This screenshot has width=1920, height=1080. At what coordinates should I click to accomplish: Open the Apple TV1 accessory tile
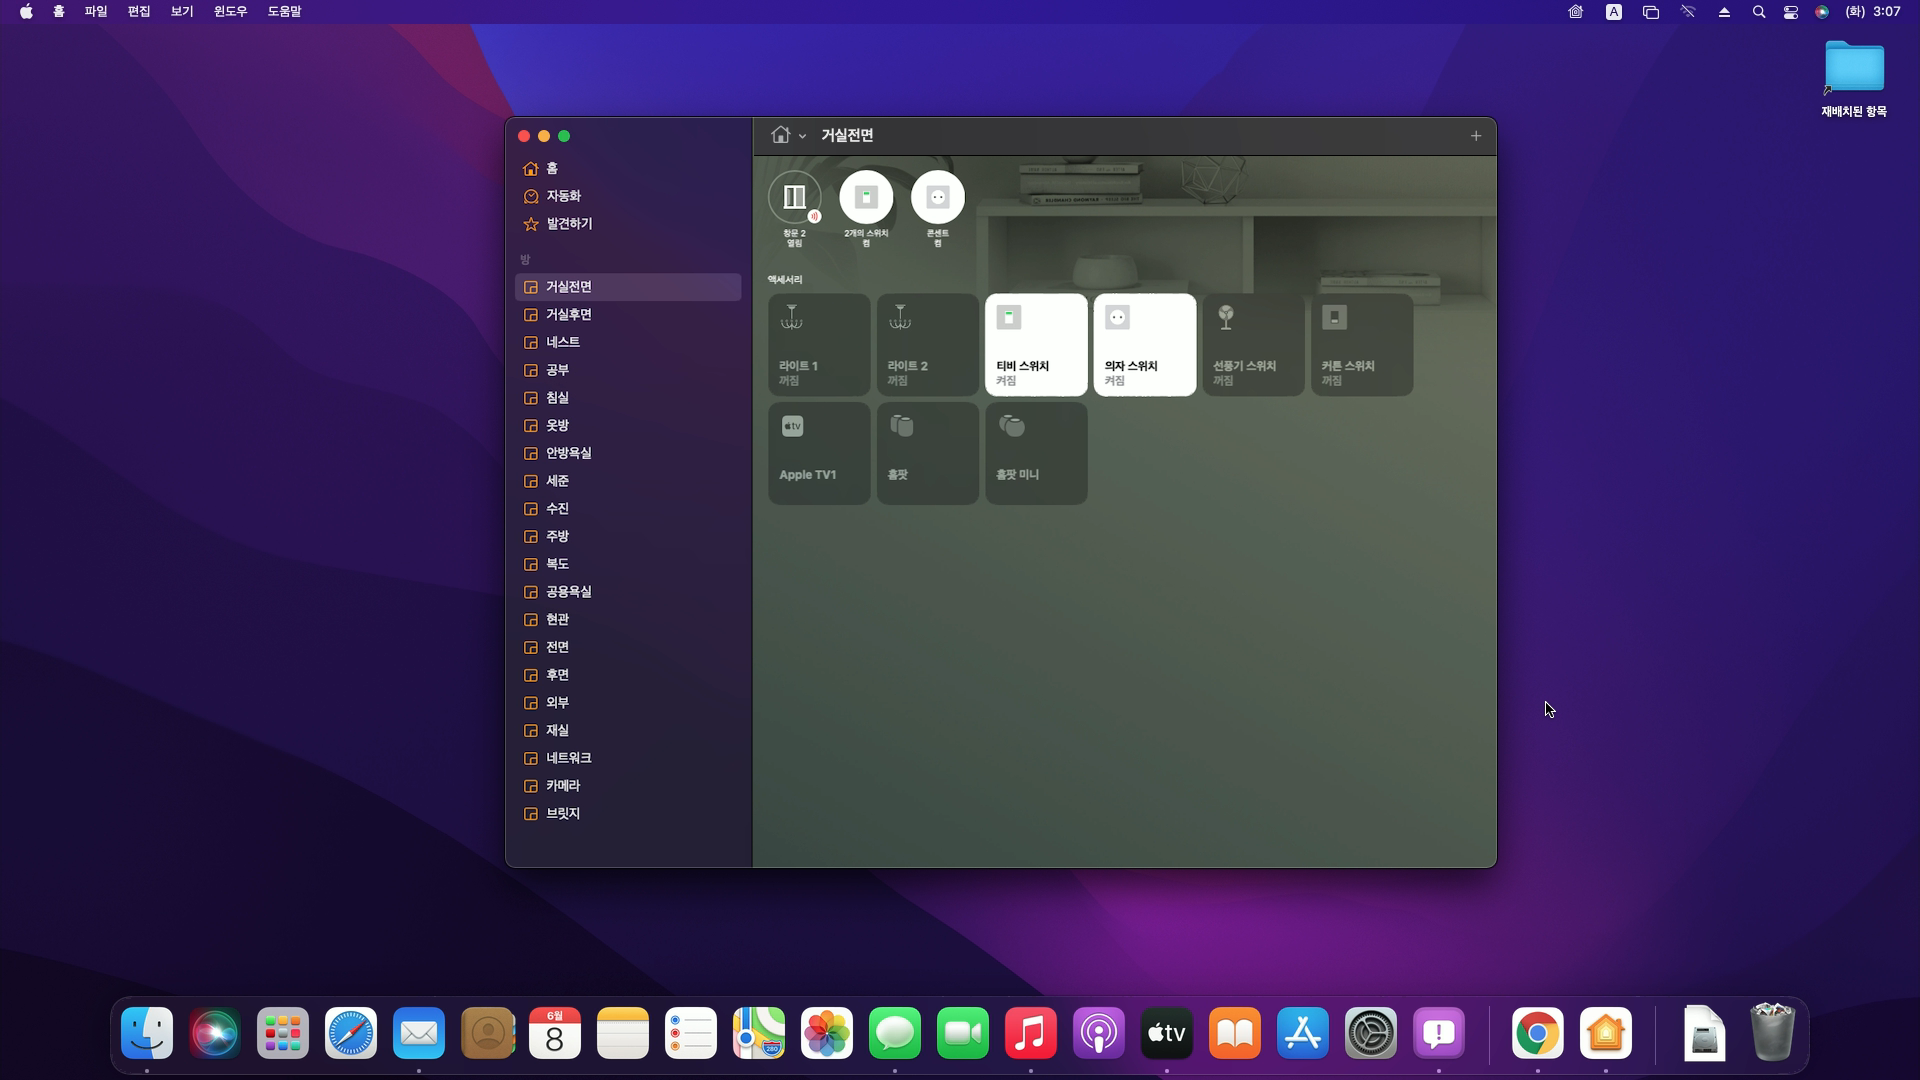click(x=819, y=453)
